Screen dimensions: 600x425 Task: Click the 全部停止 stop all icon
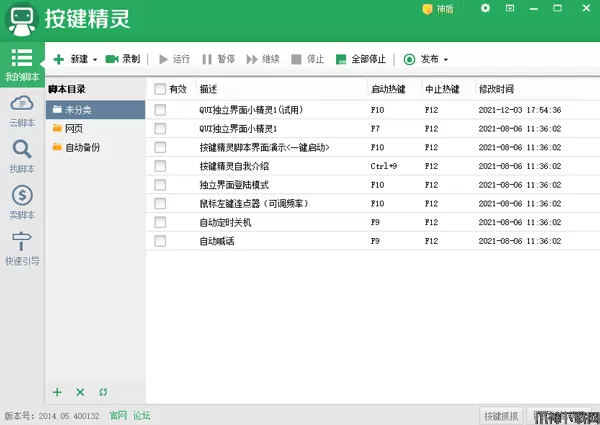point(342,60)
